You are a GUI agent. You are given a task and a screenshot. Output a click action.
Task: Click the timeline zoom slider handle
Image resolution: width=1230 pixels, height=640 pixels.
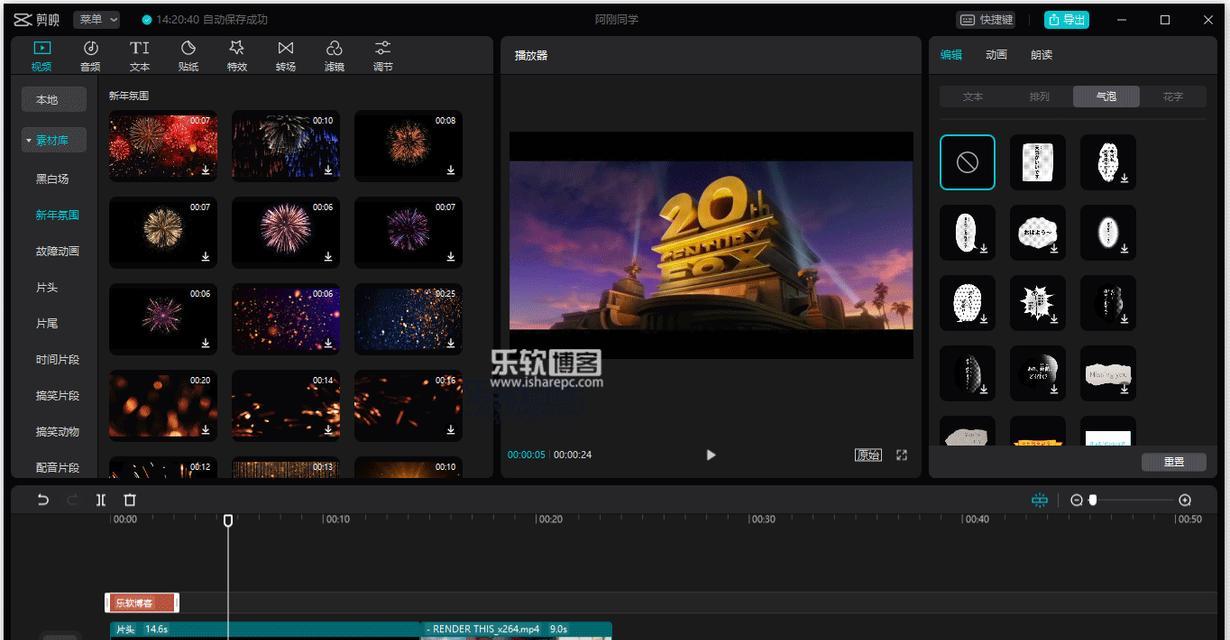(1093, 500)
